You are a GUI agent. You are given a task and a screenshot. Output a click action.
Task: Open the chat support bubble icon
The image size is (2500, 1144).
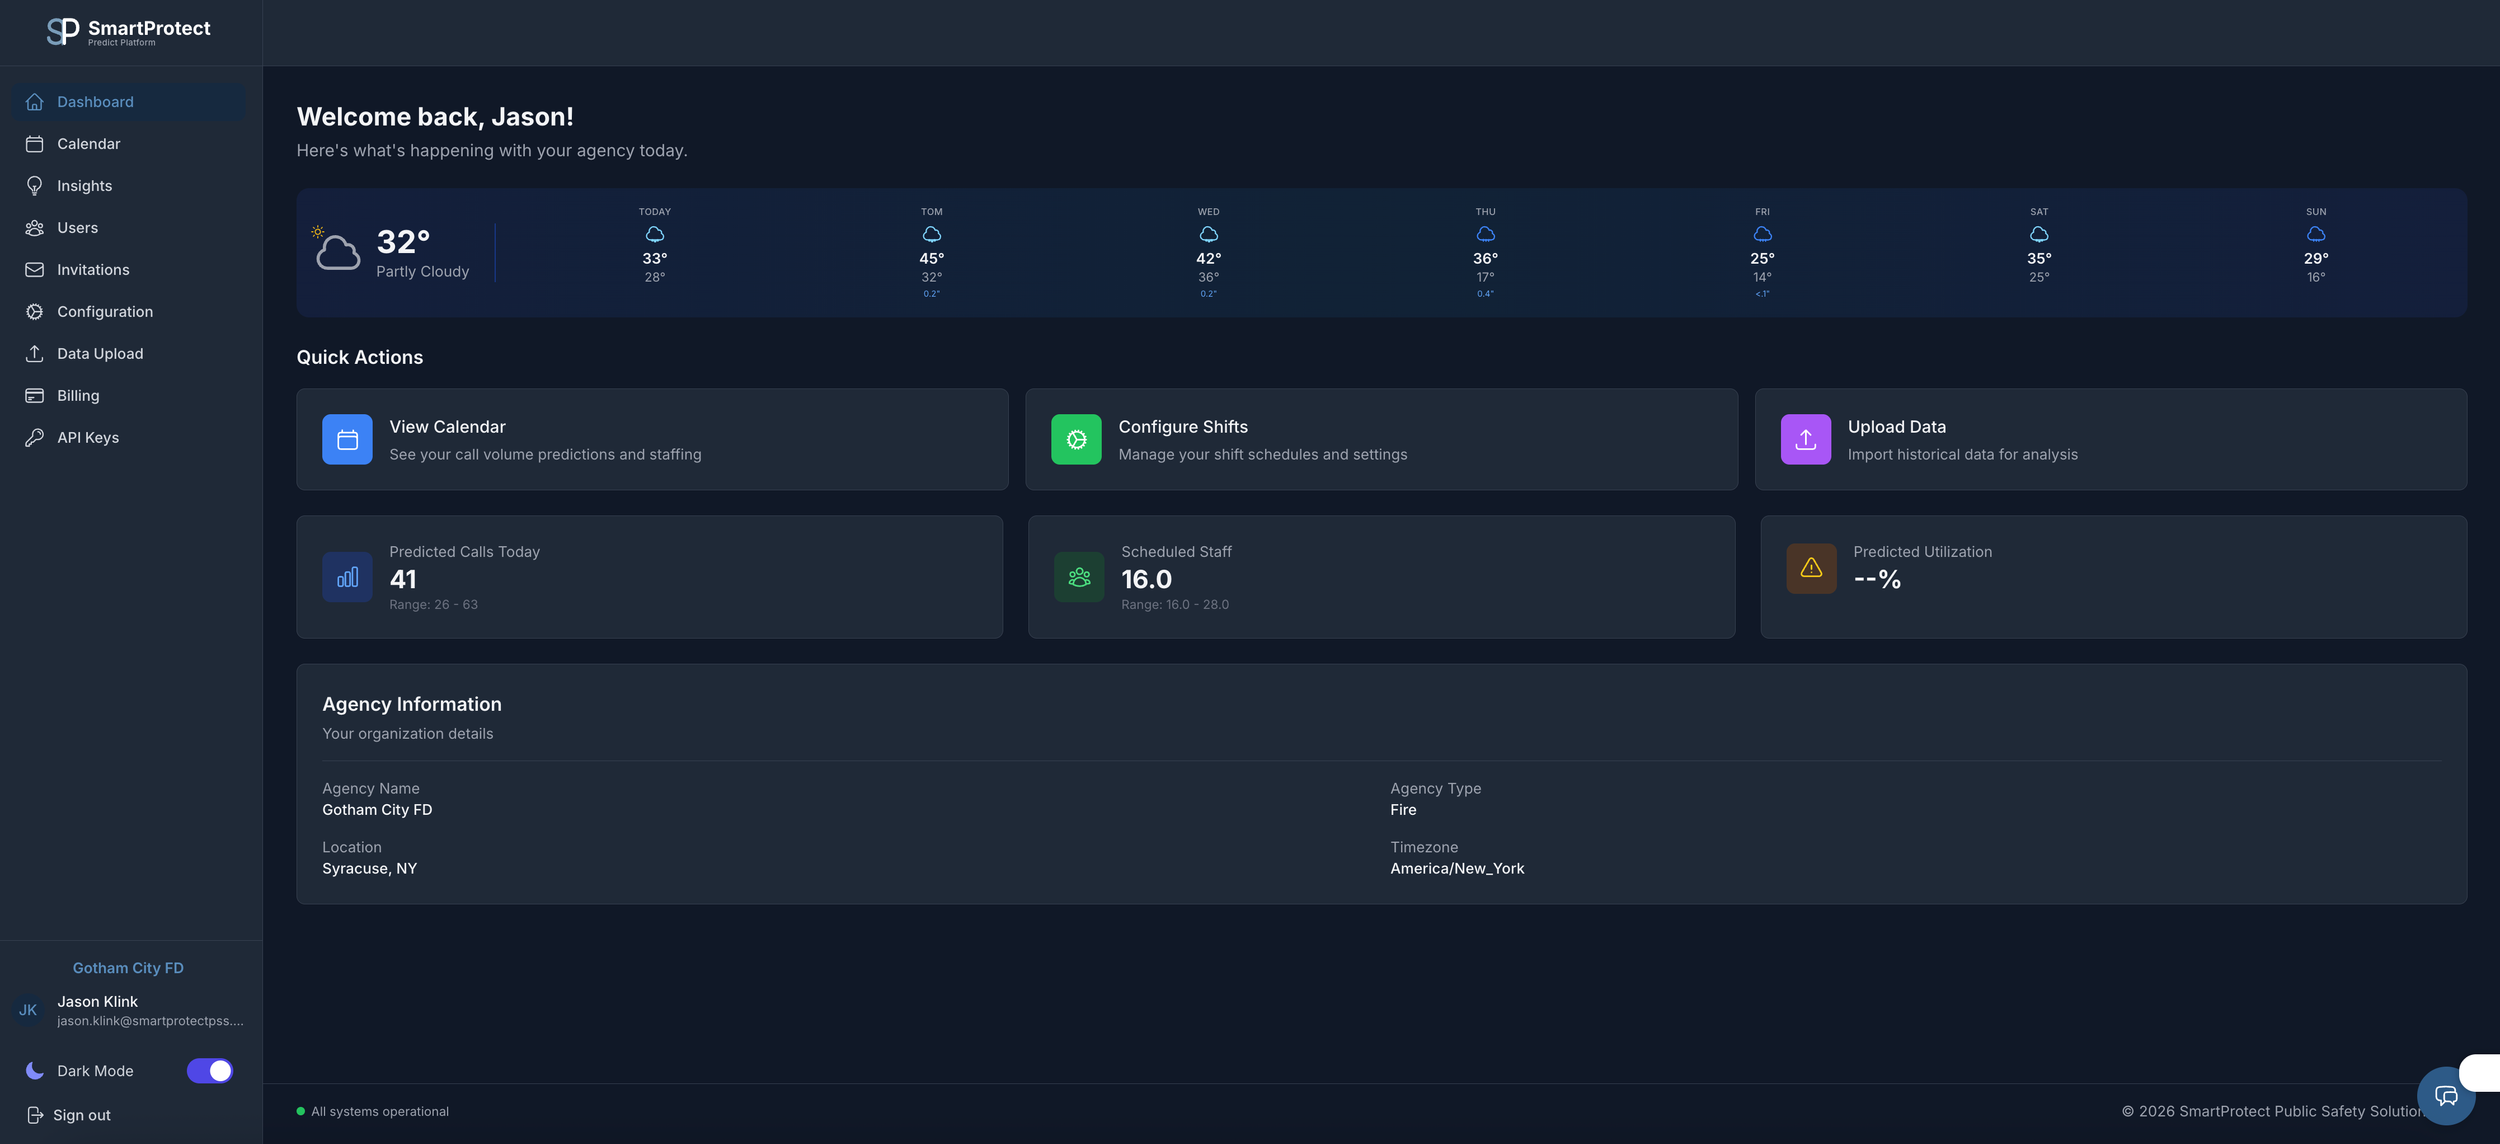(2447, 1096)
